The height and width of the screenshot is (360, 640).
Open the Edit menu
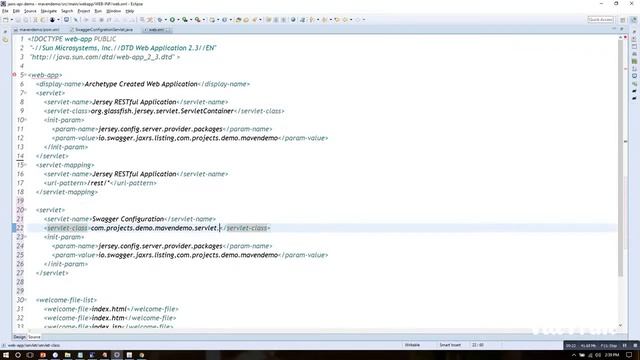16,11
